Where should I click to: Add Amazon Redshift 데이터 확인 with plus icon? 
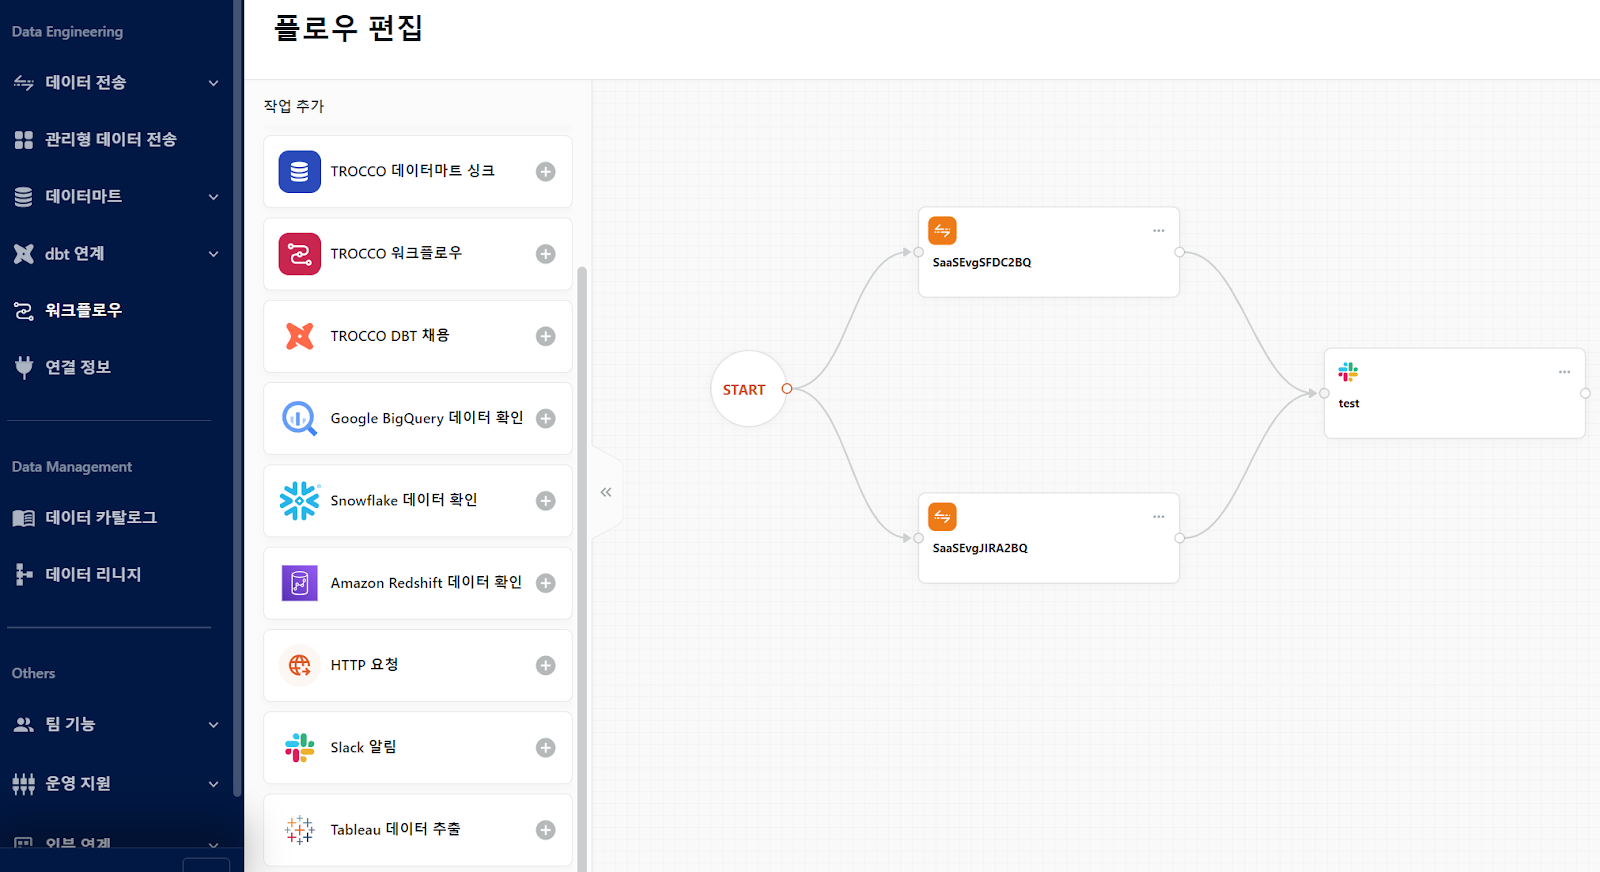click(545, 583)
